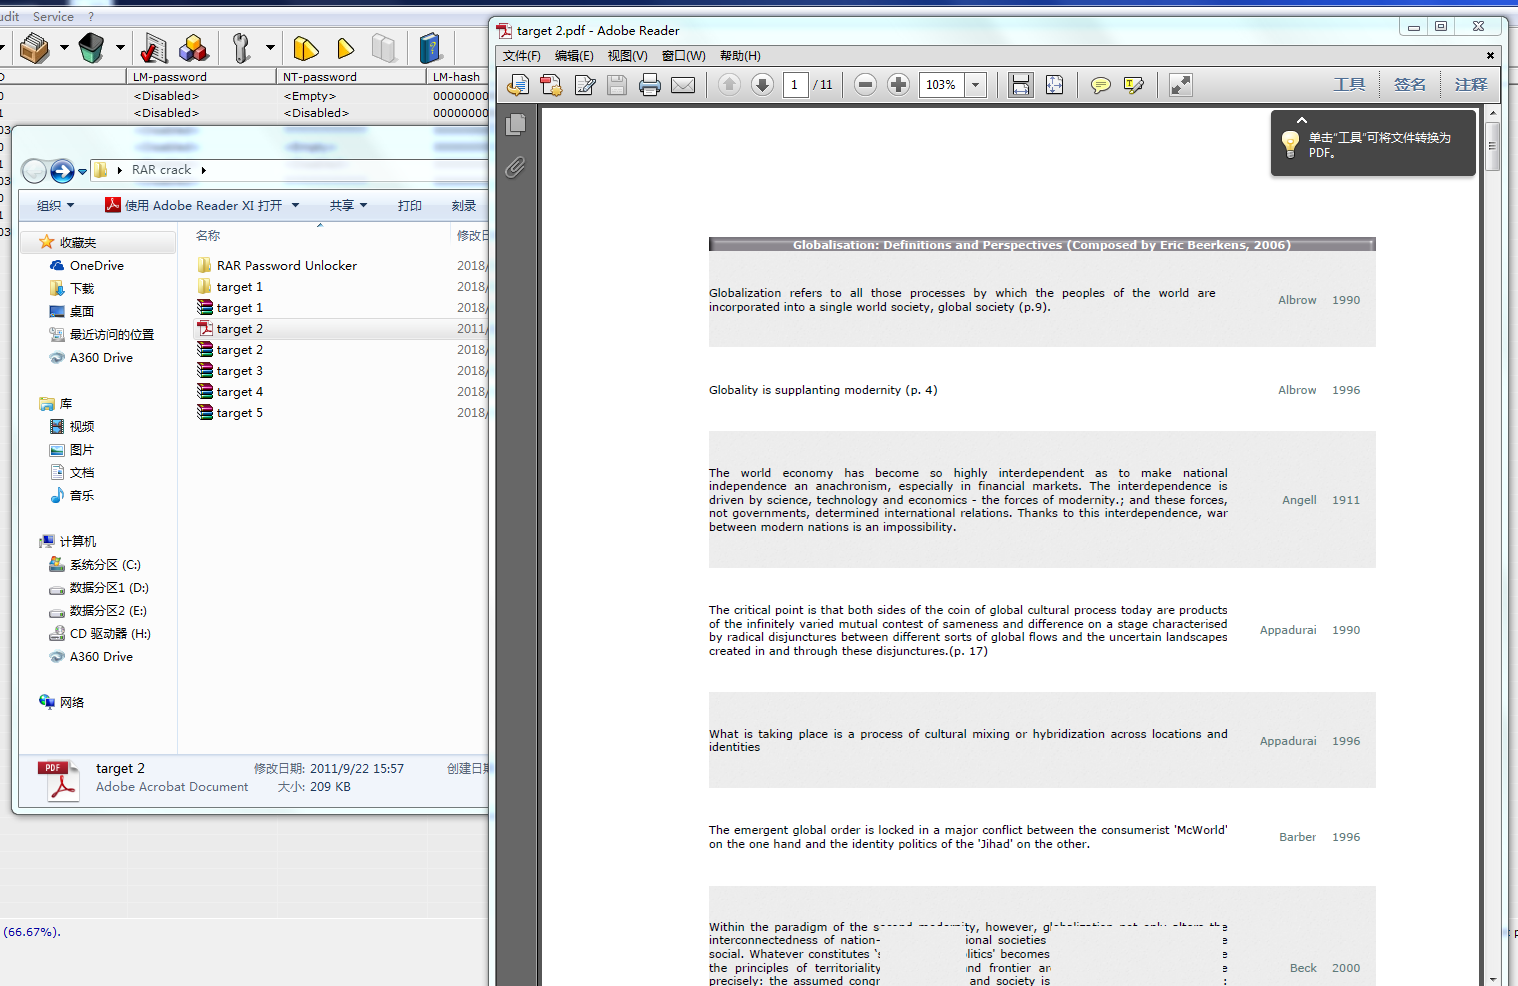The width and height of the screenshot is (1518, 986).
Task: Print the PDF using the printer icon
Action: click(650, 85)
